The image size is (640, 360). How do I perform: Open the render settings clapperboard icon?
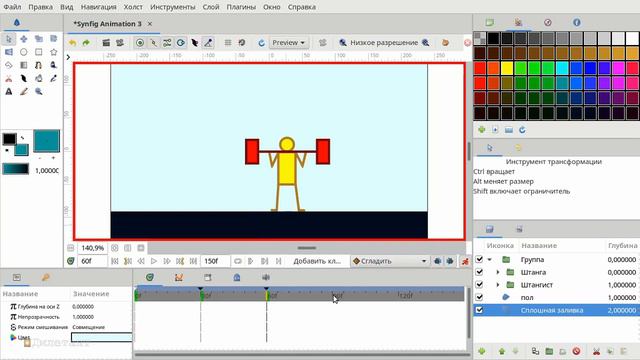pos(106,42)
